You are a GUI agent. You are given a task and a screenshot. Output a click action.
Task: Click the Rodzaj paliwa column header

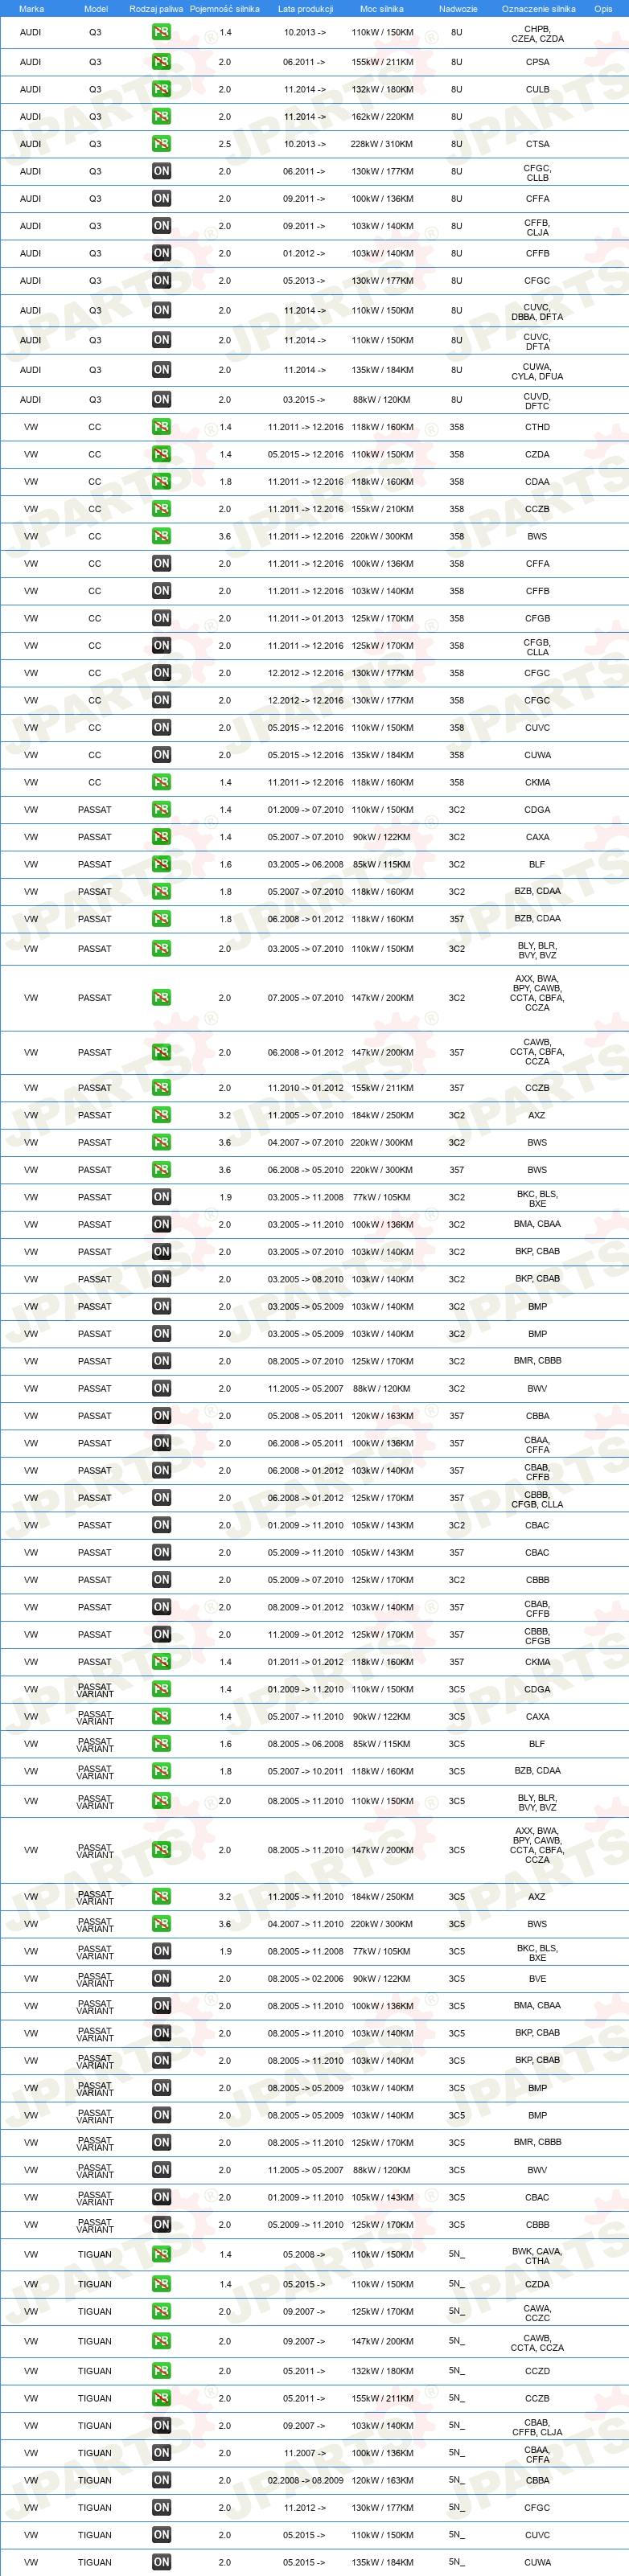pyautogui.click(x=156, y=9)
